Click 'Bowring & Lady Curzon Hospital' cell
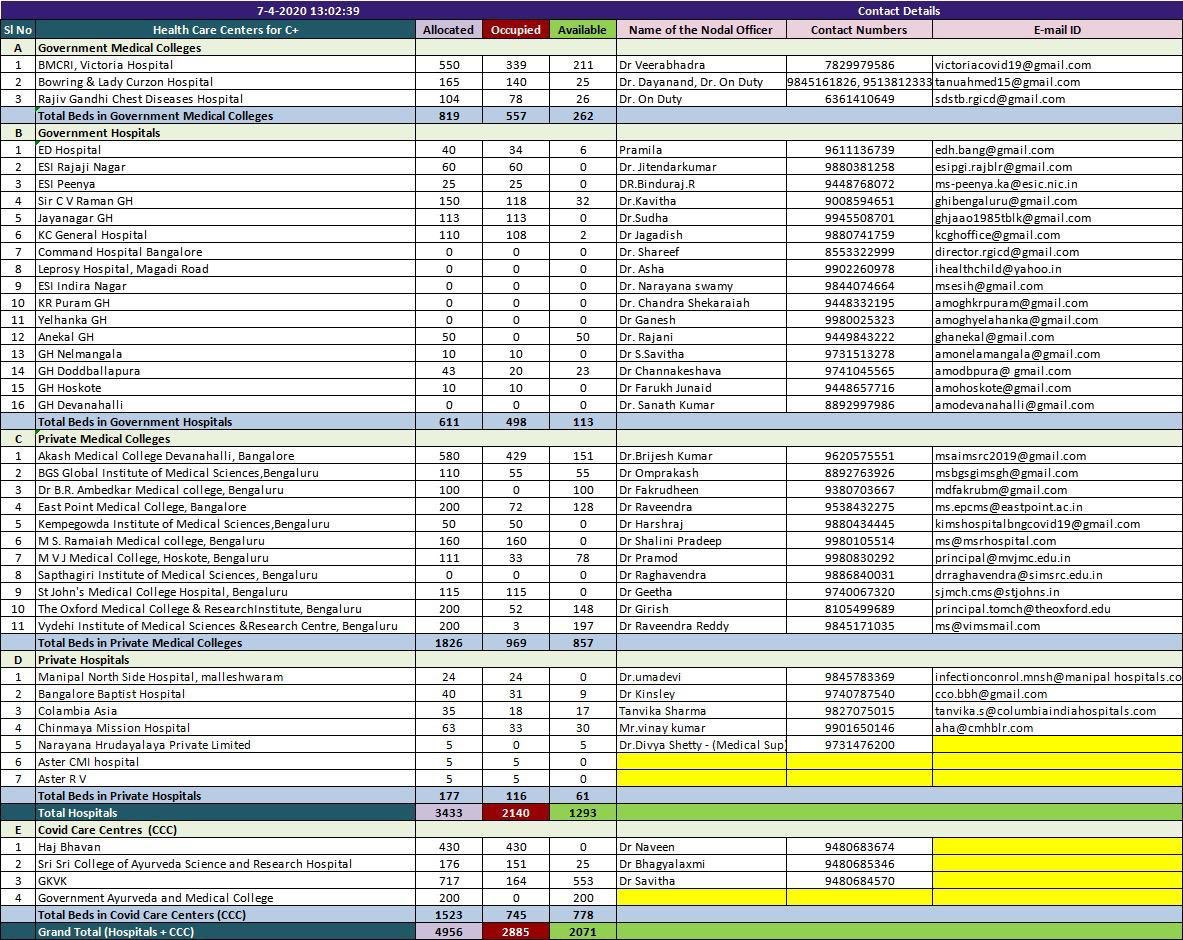Image resolution: width=1183 pixels, height=940 pixels. (x=226, y=81)
